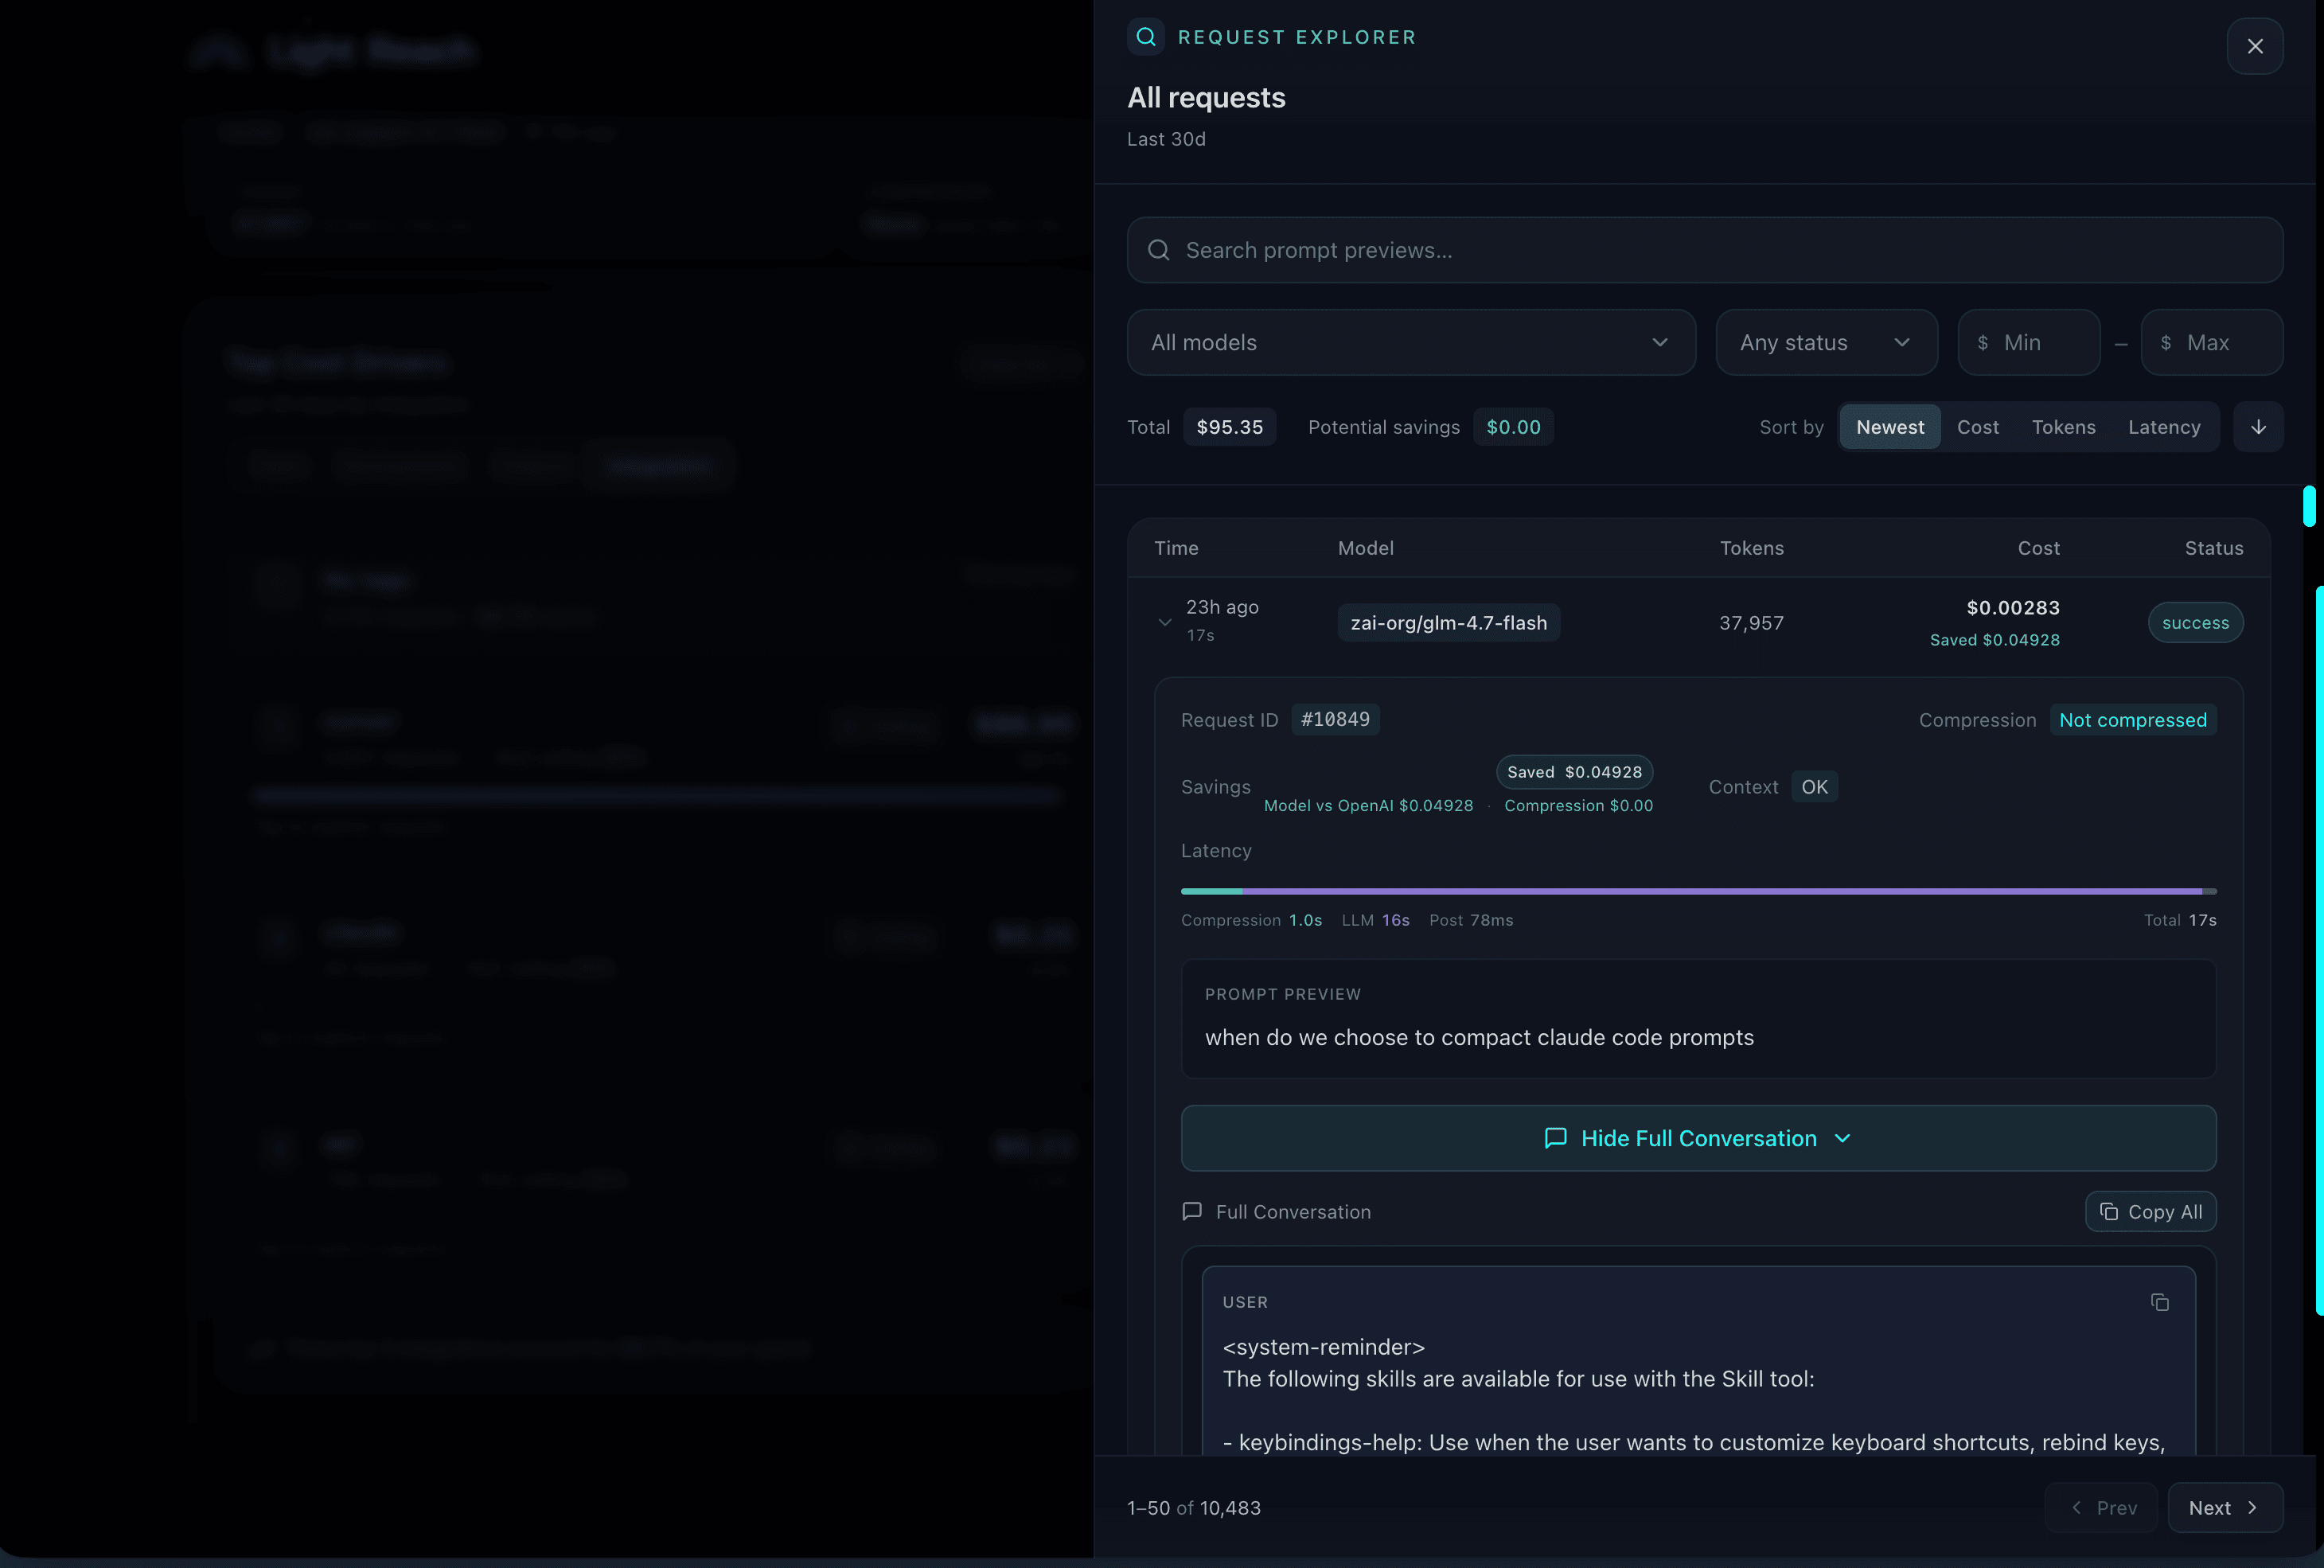The width and height of the screenshot is (2324, 1568).
Task: Click the Copy All button
Action: pyautogui.click(x=2151, y=1212)
